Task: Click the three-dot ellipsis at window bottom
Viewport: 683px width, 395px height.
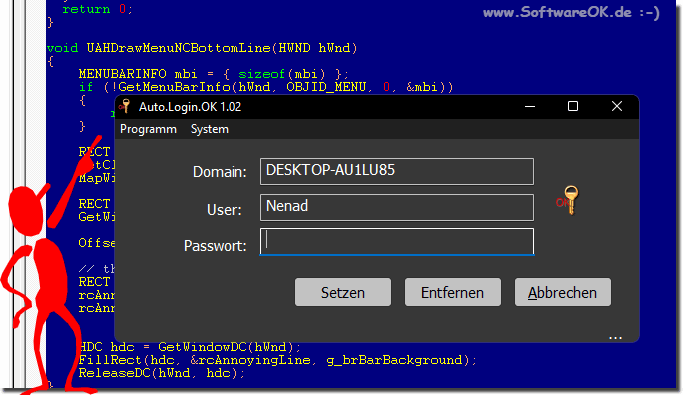Action: (x=615, y=338)
